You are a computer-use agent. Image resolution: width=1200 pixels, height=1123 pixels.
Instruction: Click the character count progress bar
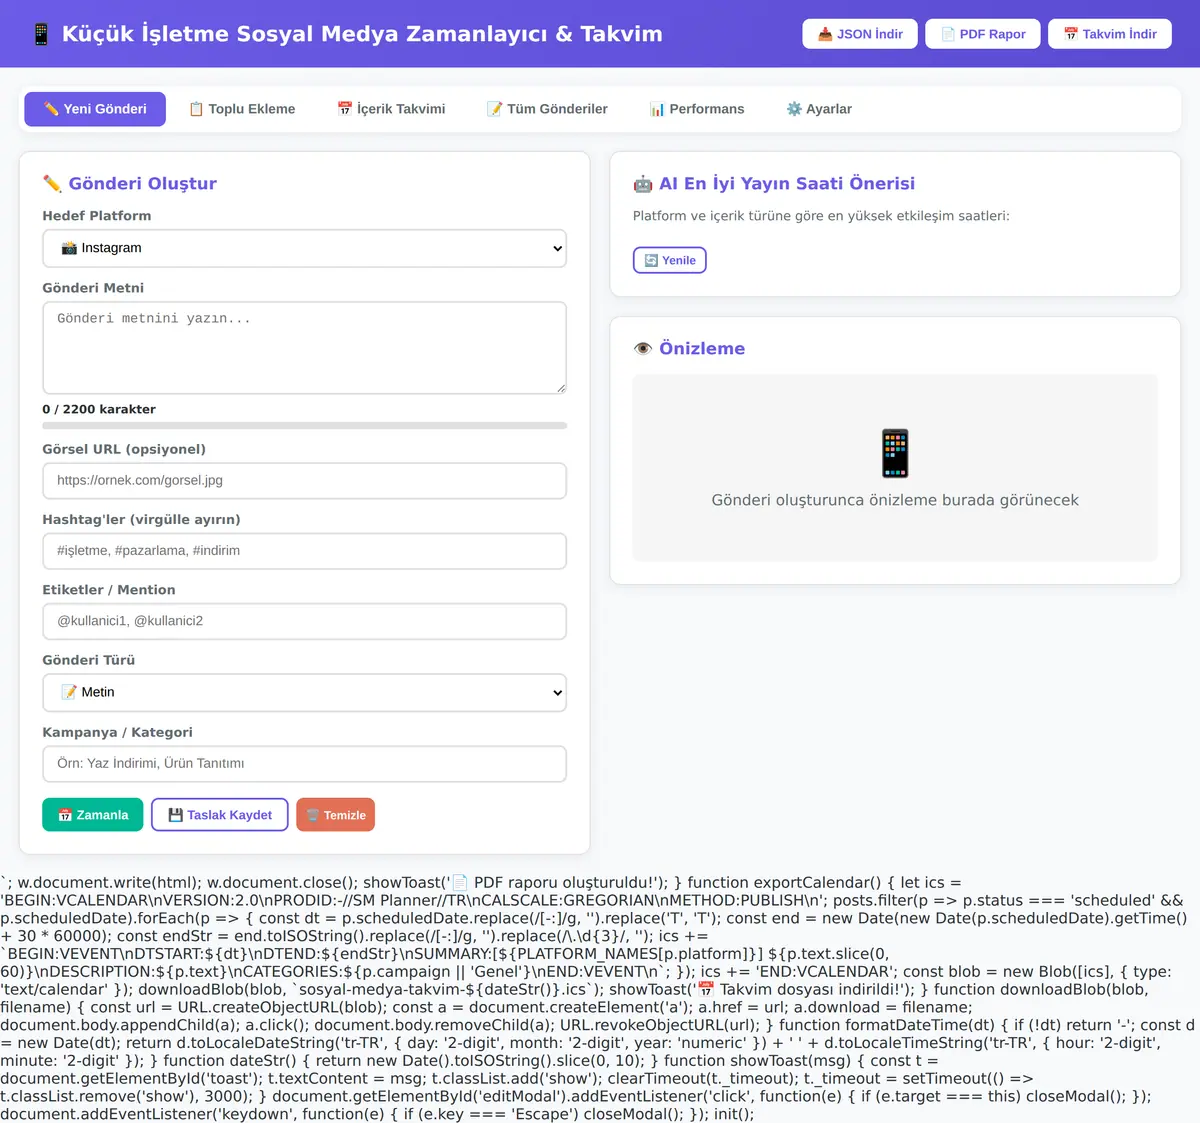coord(305,426)
